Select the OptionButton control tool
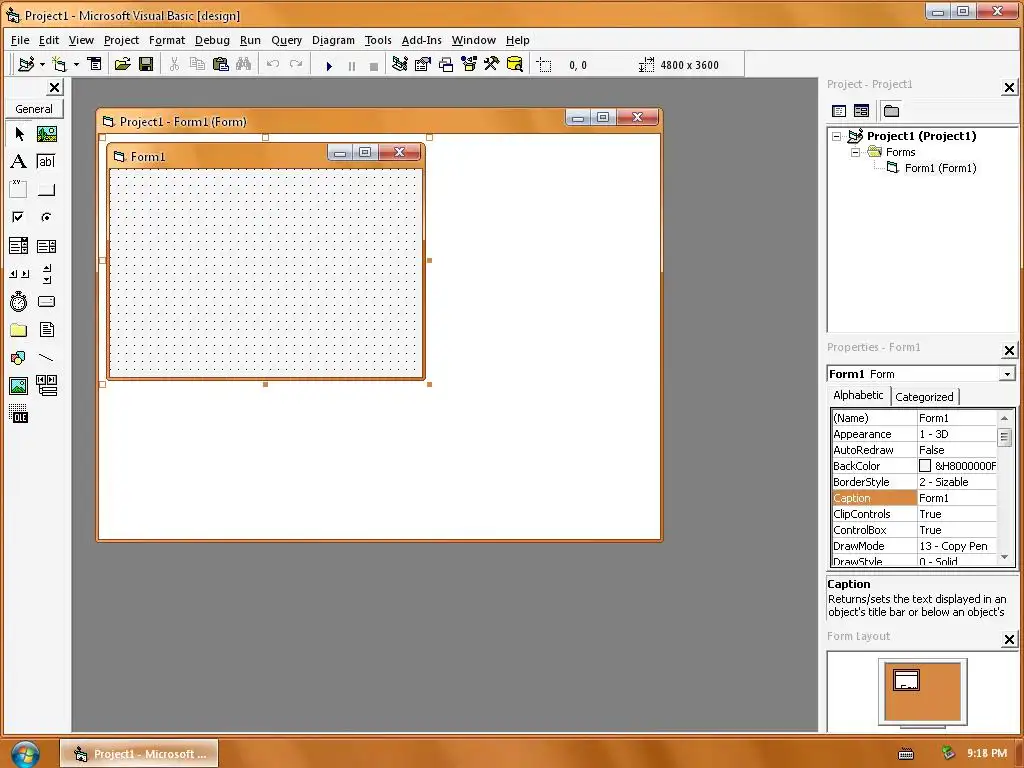 [46, 217]
